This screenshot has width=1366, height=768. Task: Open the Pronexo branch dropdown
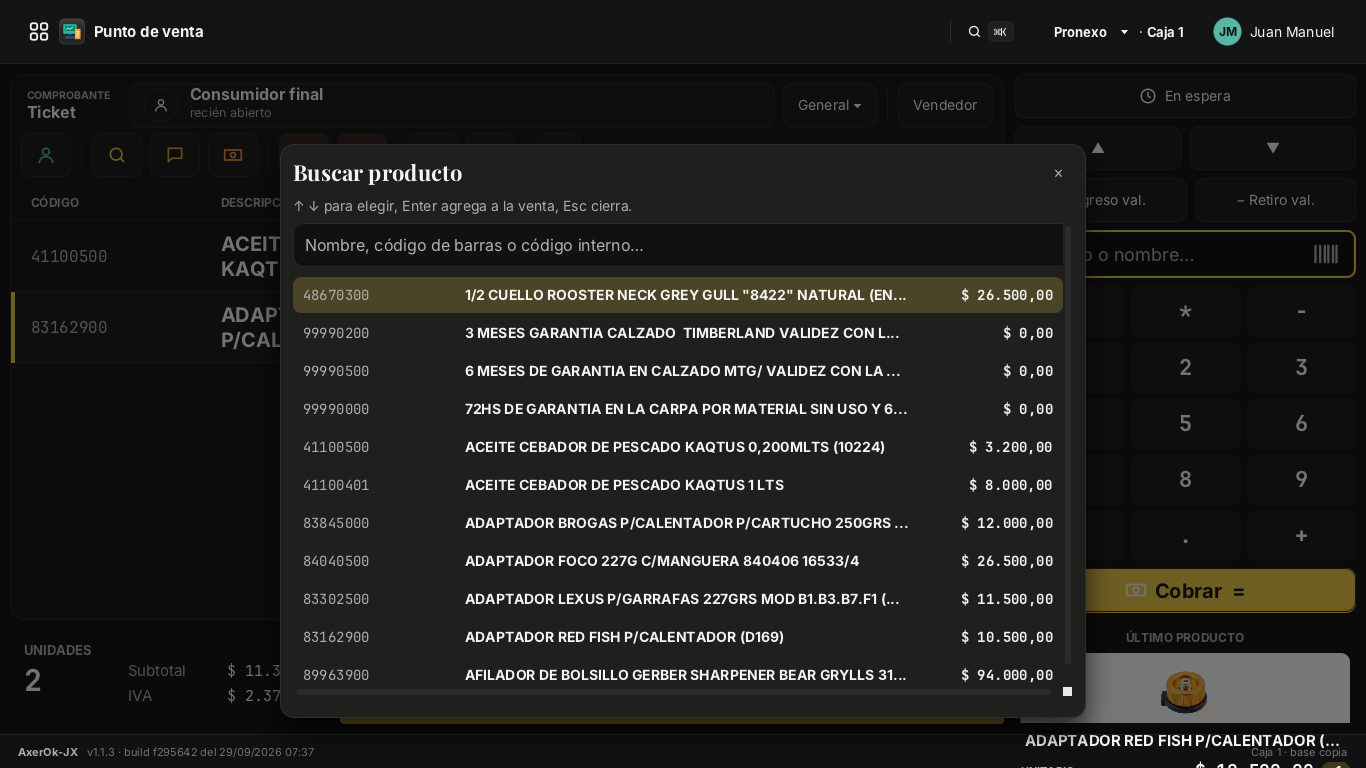tap(1091, 32)
